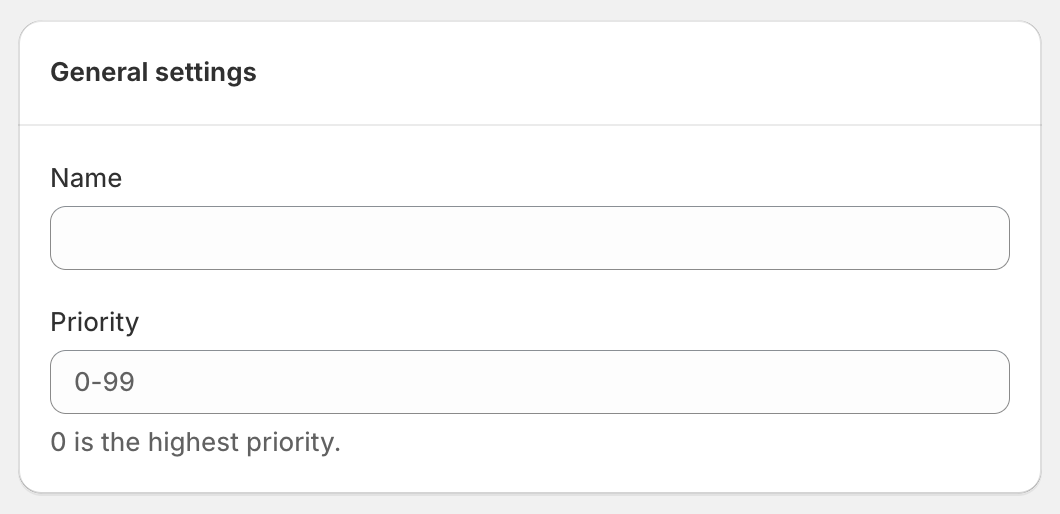Click the center of the Name field

coord(530,238)
